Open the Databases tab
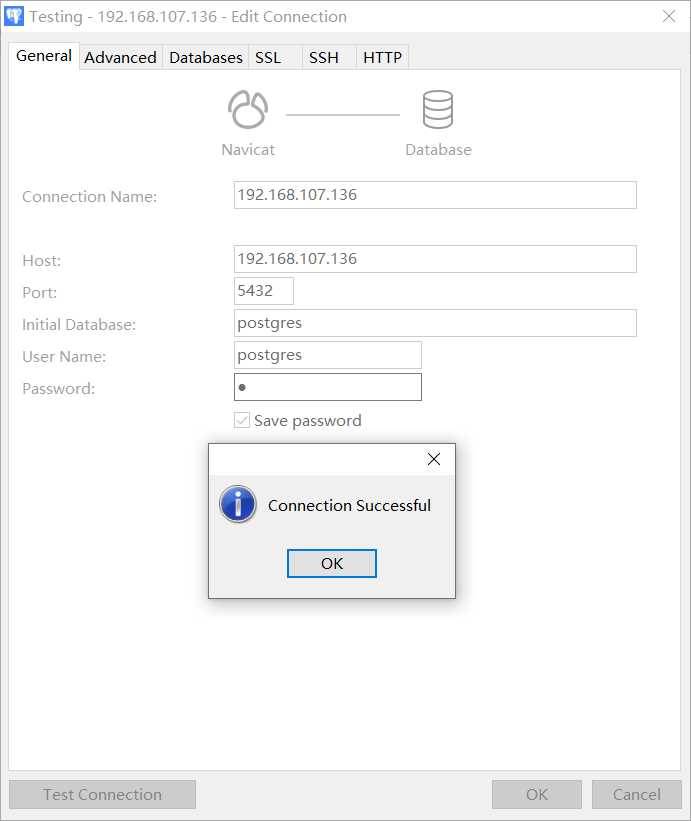691x821 pixels. tap(206, 57)
